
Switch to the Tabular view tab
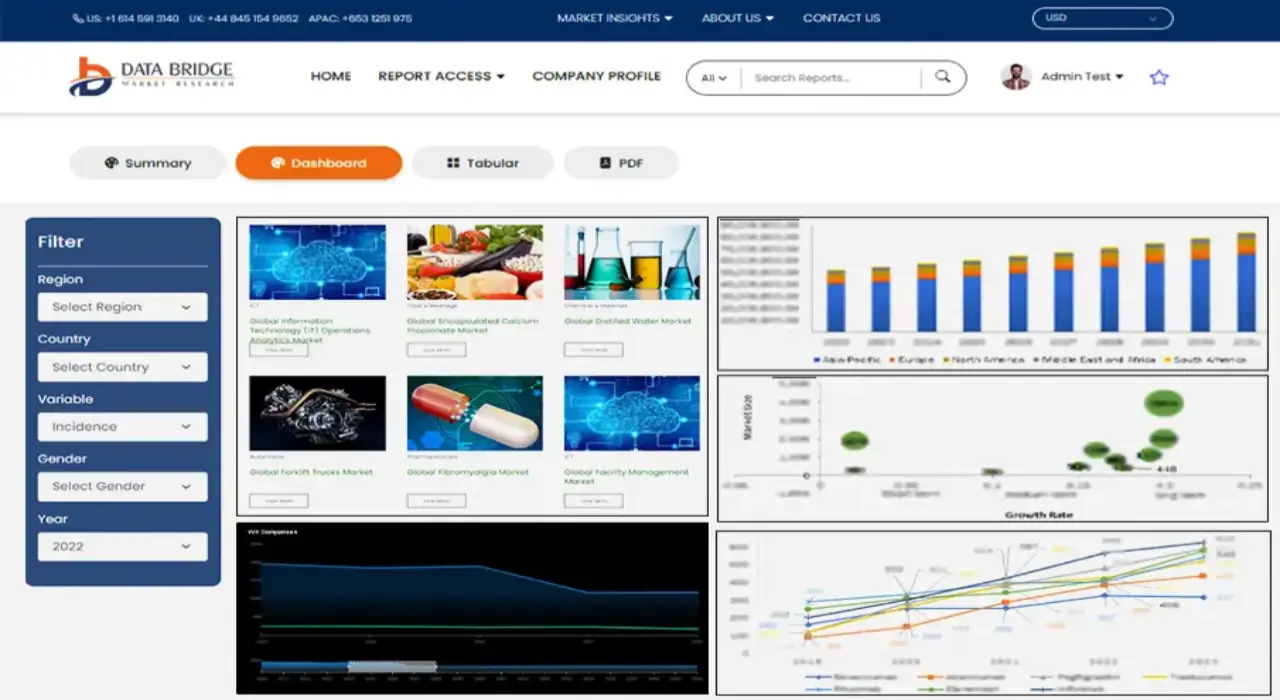coord(483,163)
